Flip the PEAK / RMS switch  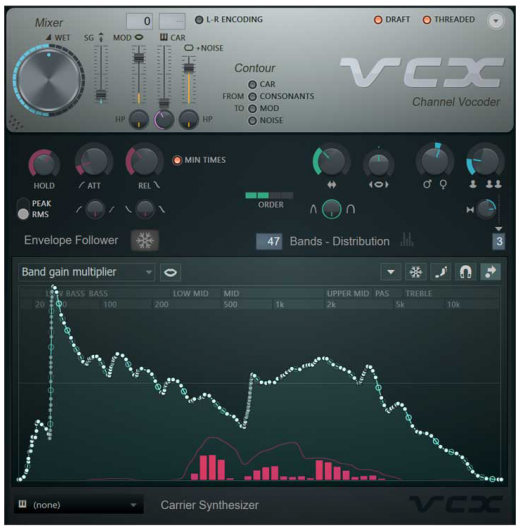[x=23, y=209]
